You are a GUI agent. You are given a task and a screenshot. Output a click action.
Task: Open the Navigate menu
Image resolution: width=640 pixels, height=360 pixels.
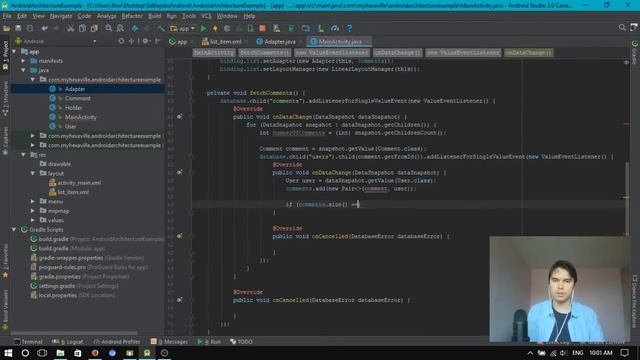[61, 16]
